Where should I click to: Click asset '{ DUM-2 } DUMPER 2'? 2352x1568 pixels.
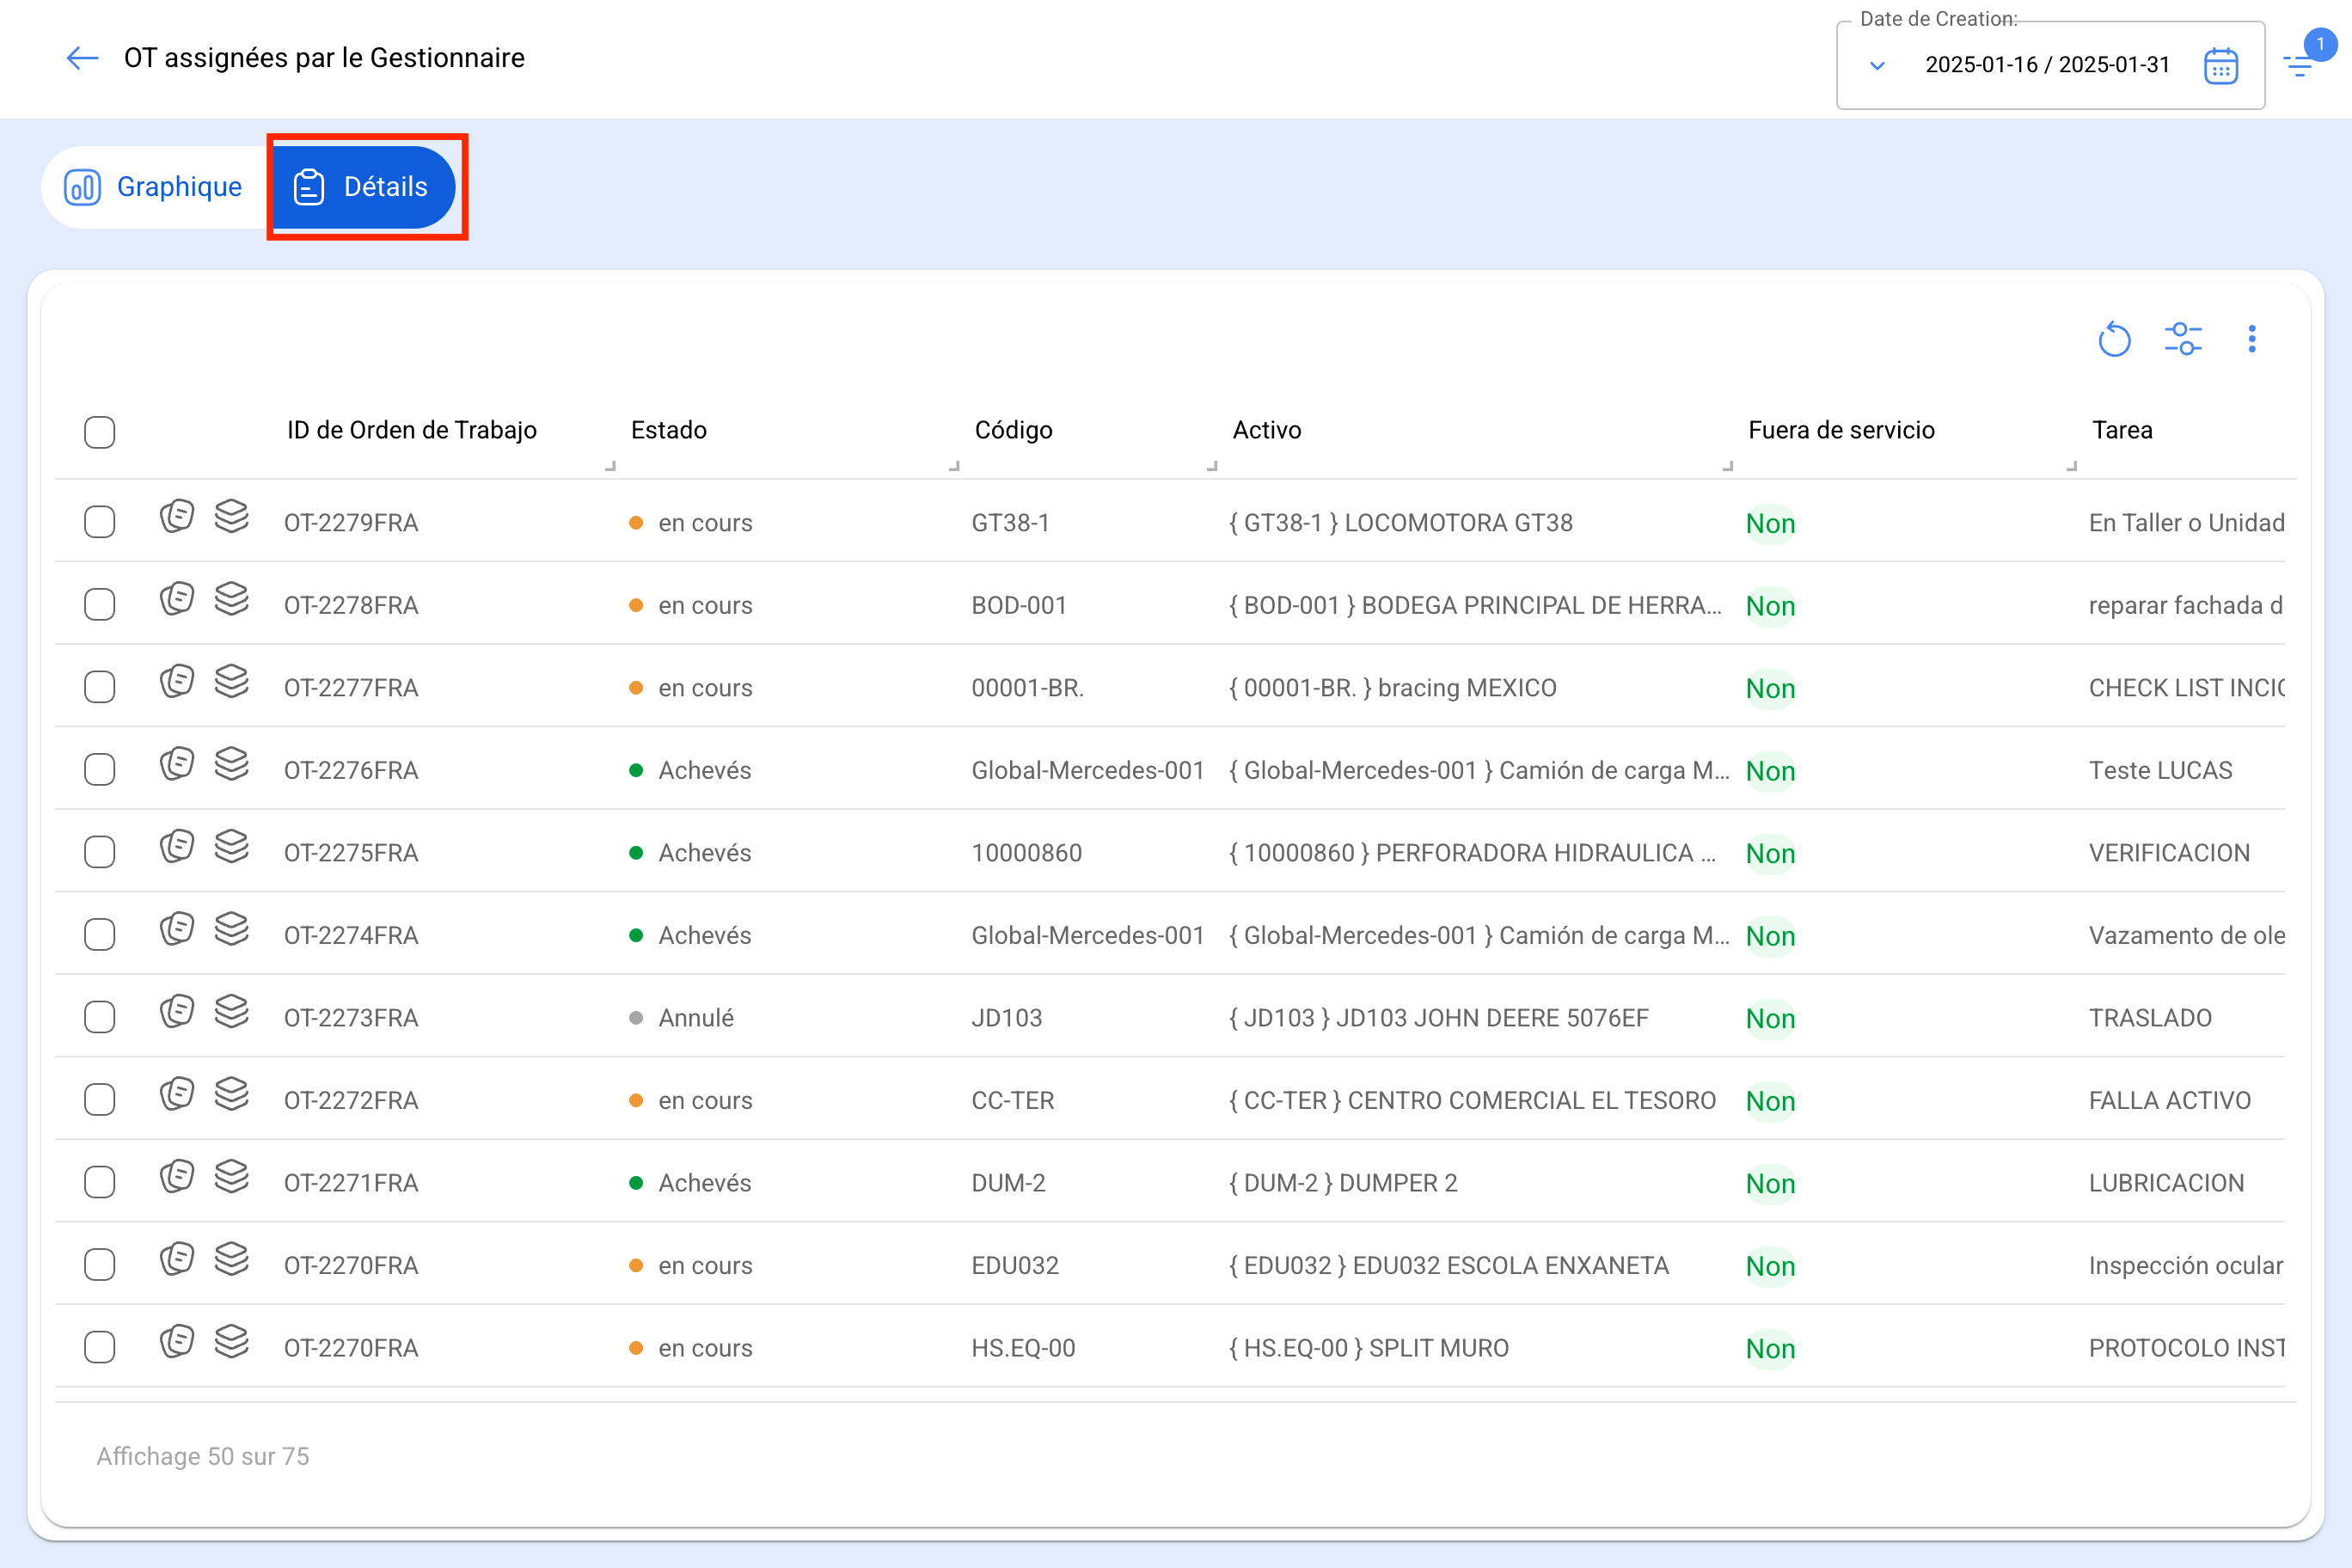(1343, 1183)
